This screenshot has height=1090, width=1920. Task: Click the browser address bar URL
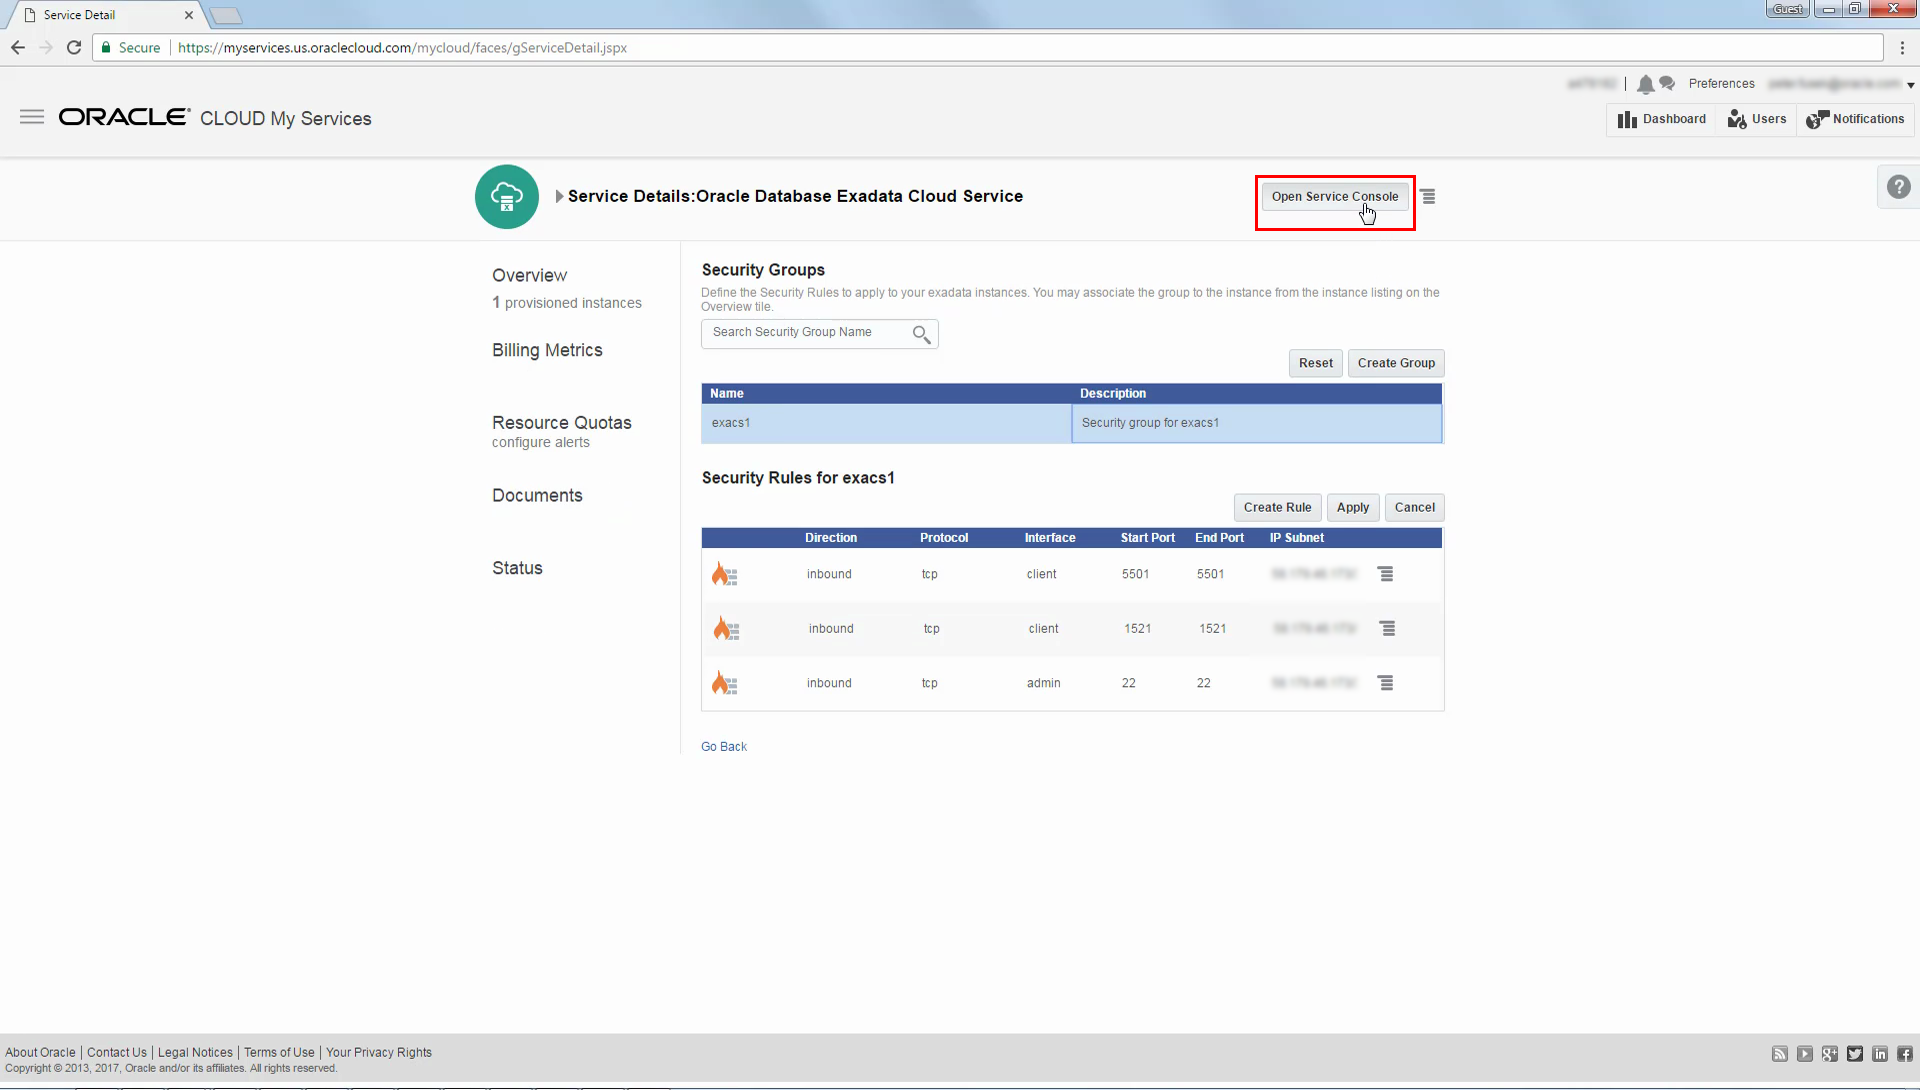pos(402,48)
